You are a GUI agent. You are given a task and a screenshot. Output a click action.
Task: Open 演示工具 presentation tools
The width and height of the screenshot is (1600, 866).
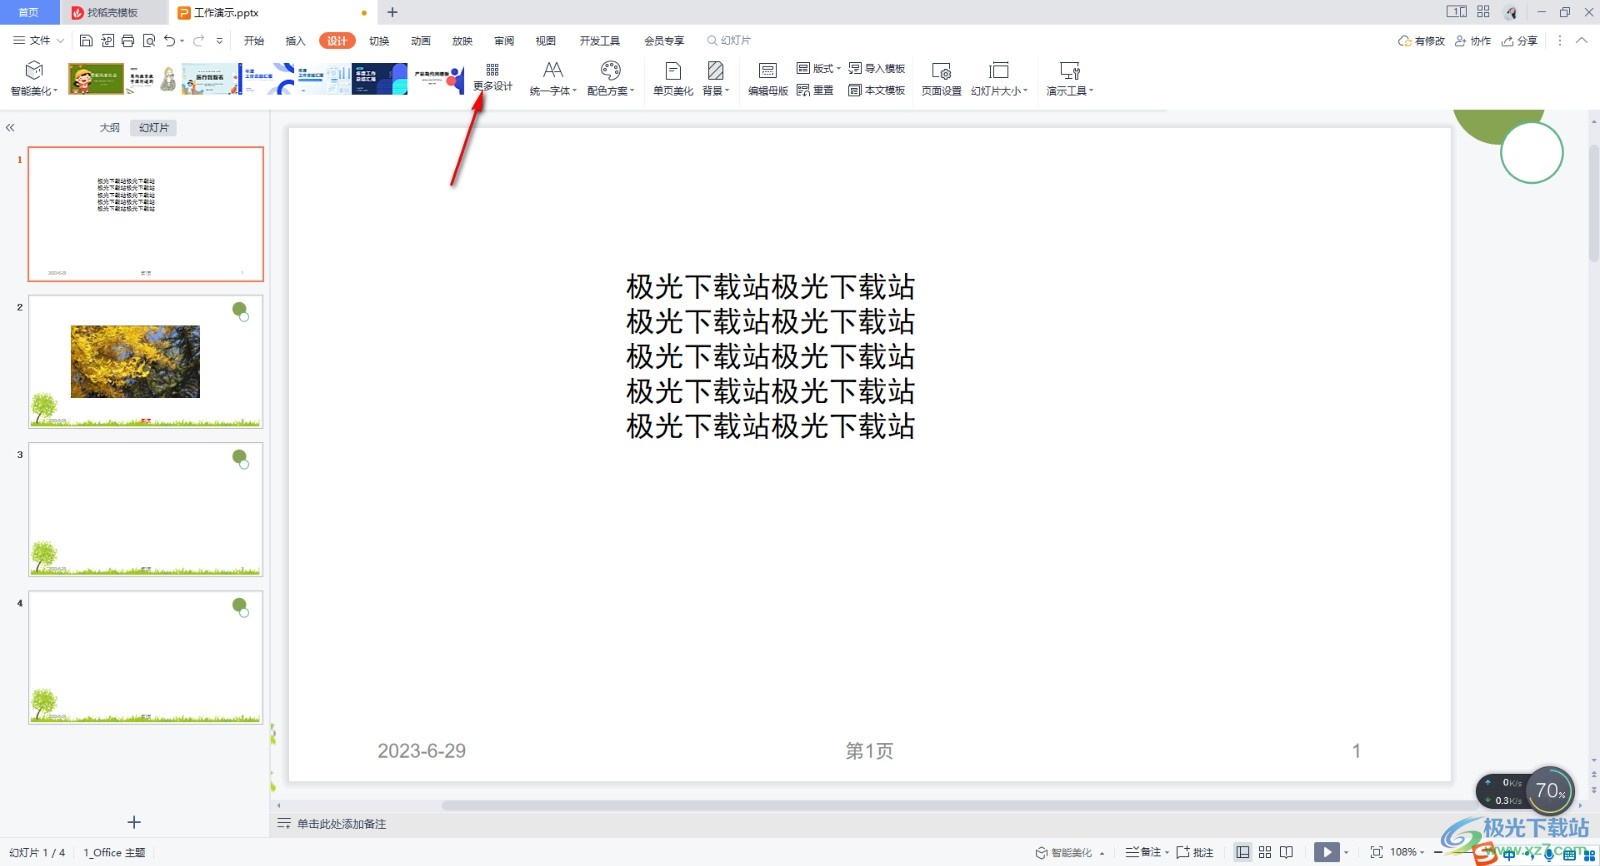click(x=1070, y=78)
